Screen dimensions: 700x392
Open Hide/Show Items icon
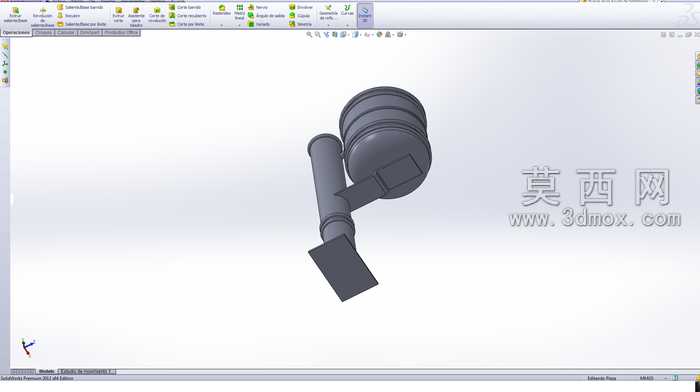[366, 34]
